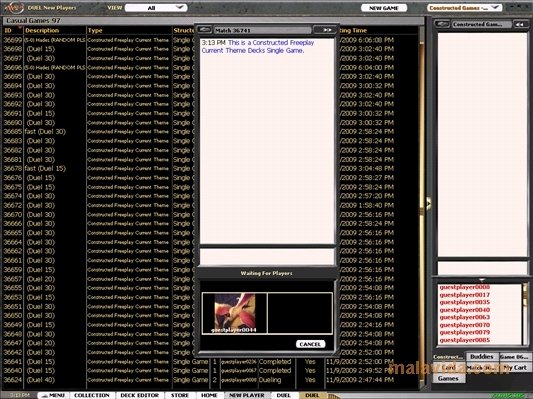Click the panel splitter arrow beside the game list

coord(428,203)
